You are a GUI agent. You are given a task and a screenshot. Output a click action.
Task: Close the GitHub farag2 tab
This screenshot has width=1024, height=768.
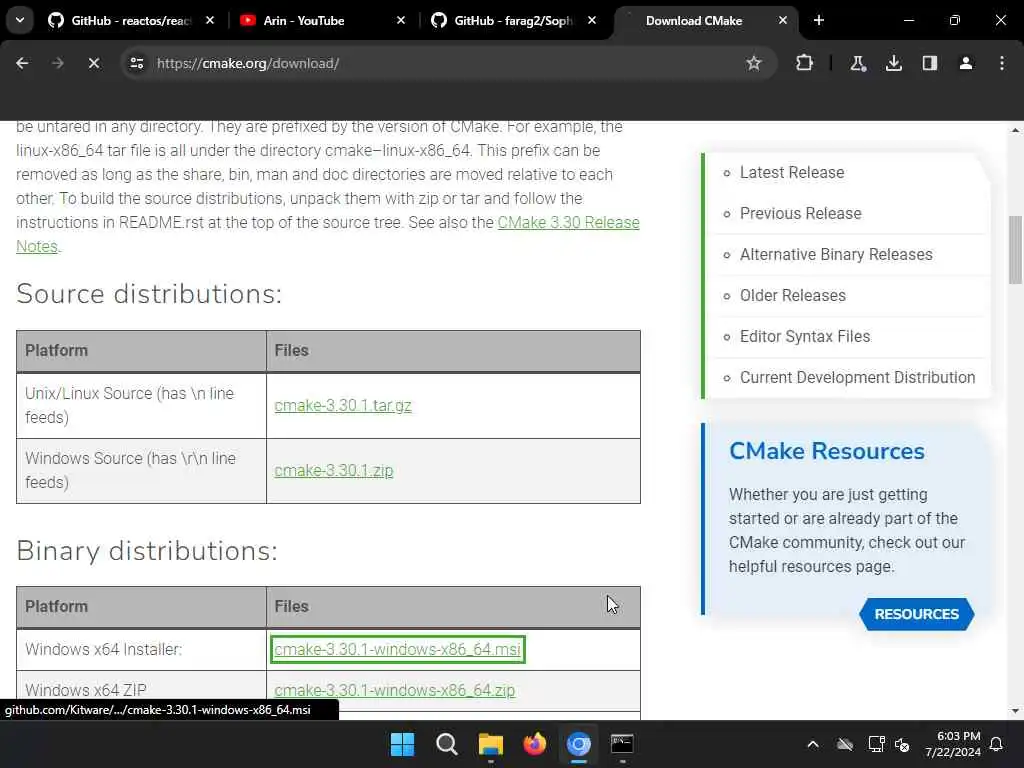click(x=592, y=21)
